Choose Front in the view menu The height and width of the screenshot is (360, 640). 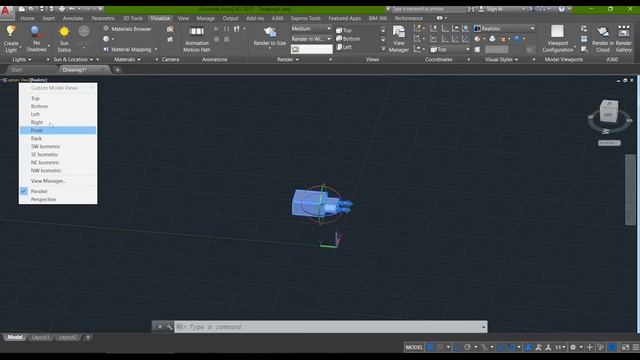pos(58,130)
